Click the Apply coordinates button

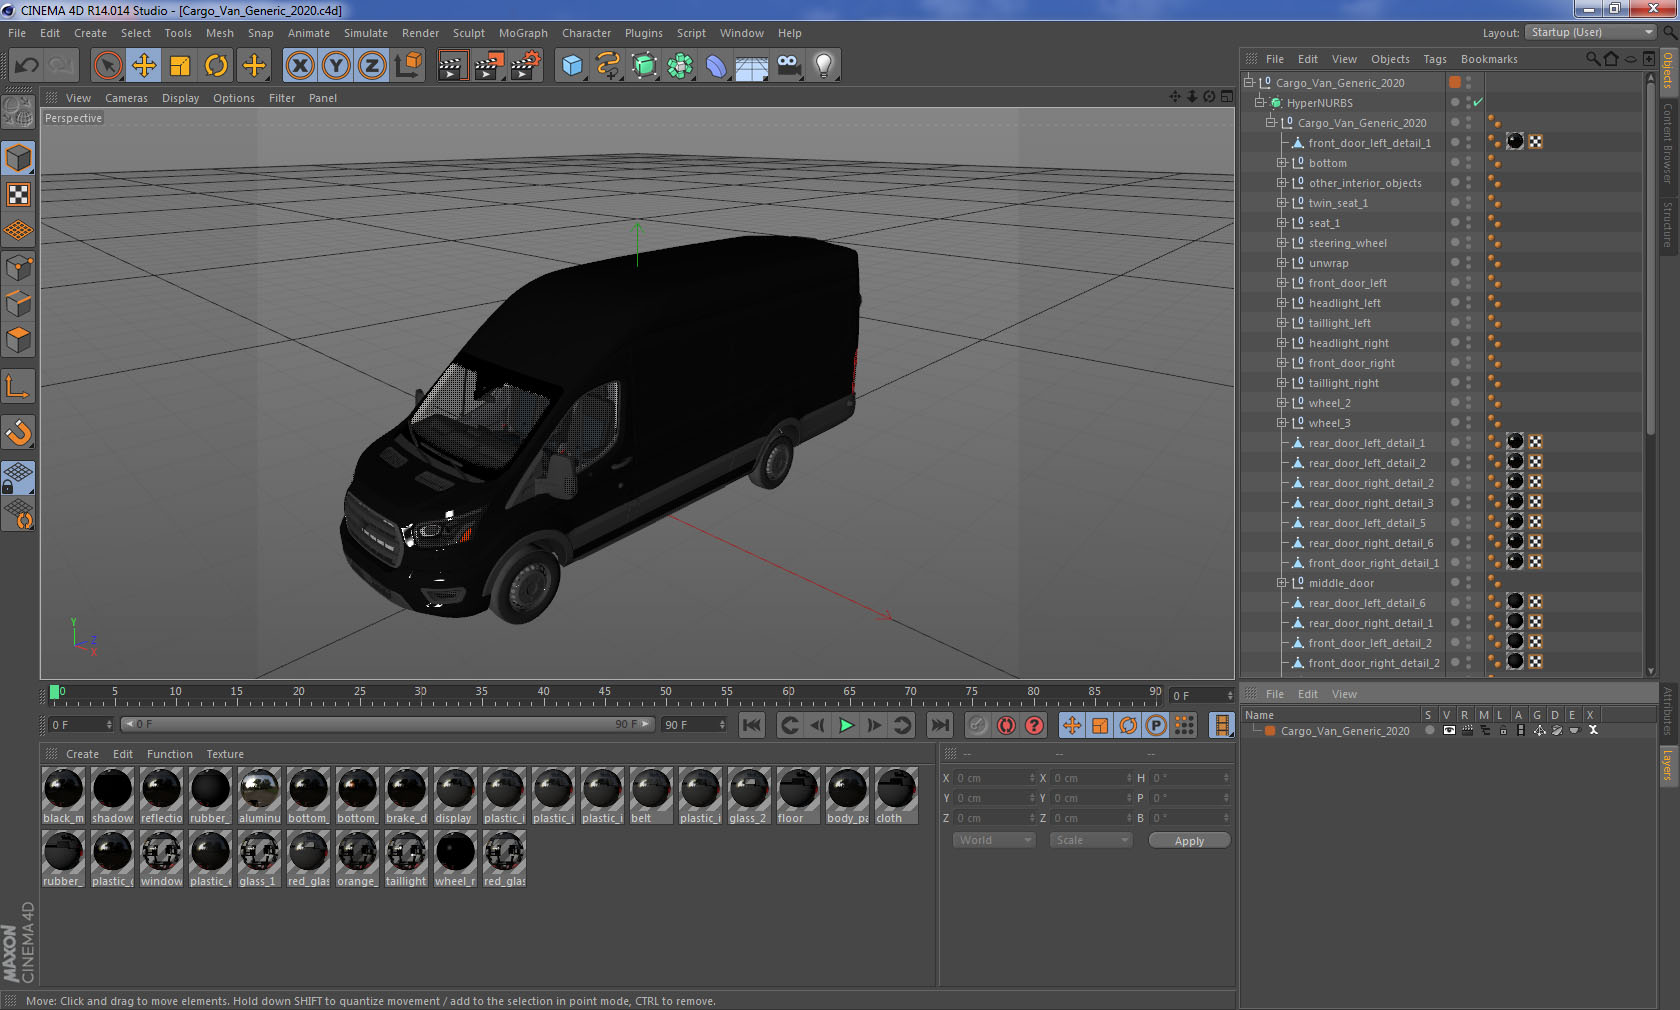[x=1189, y=841]
